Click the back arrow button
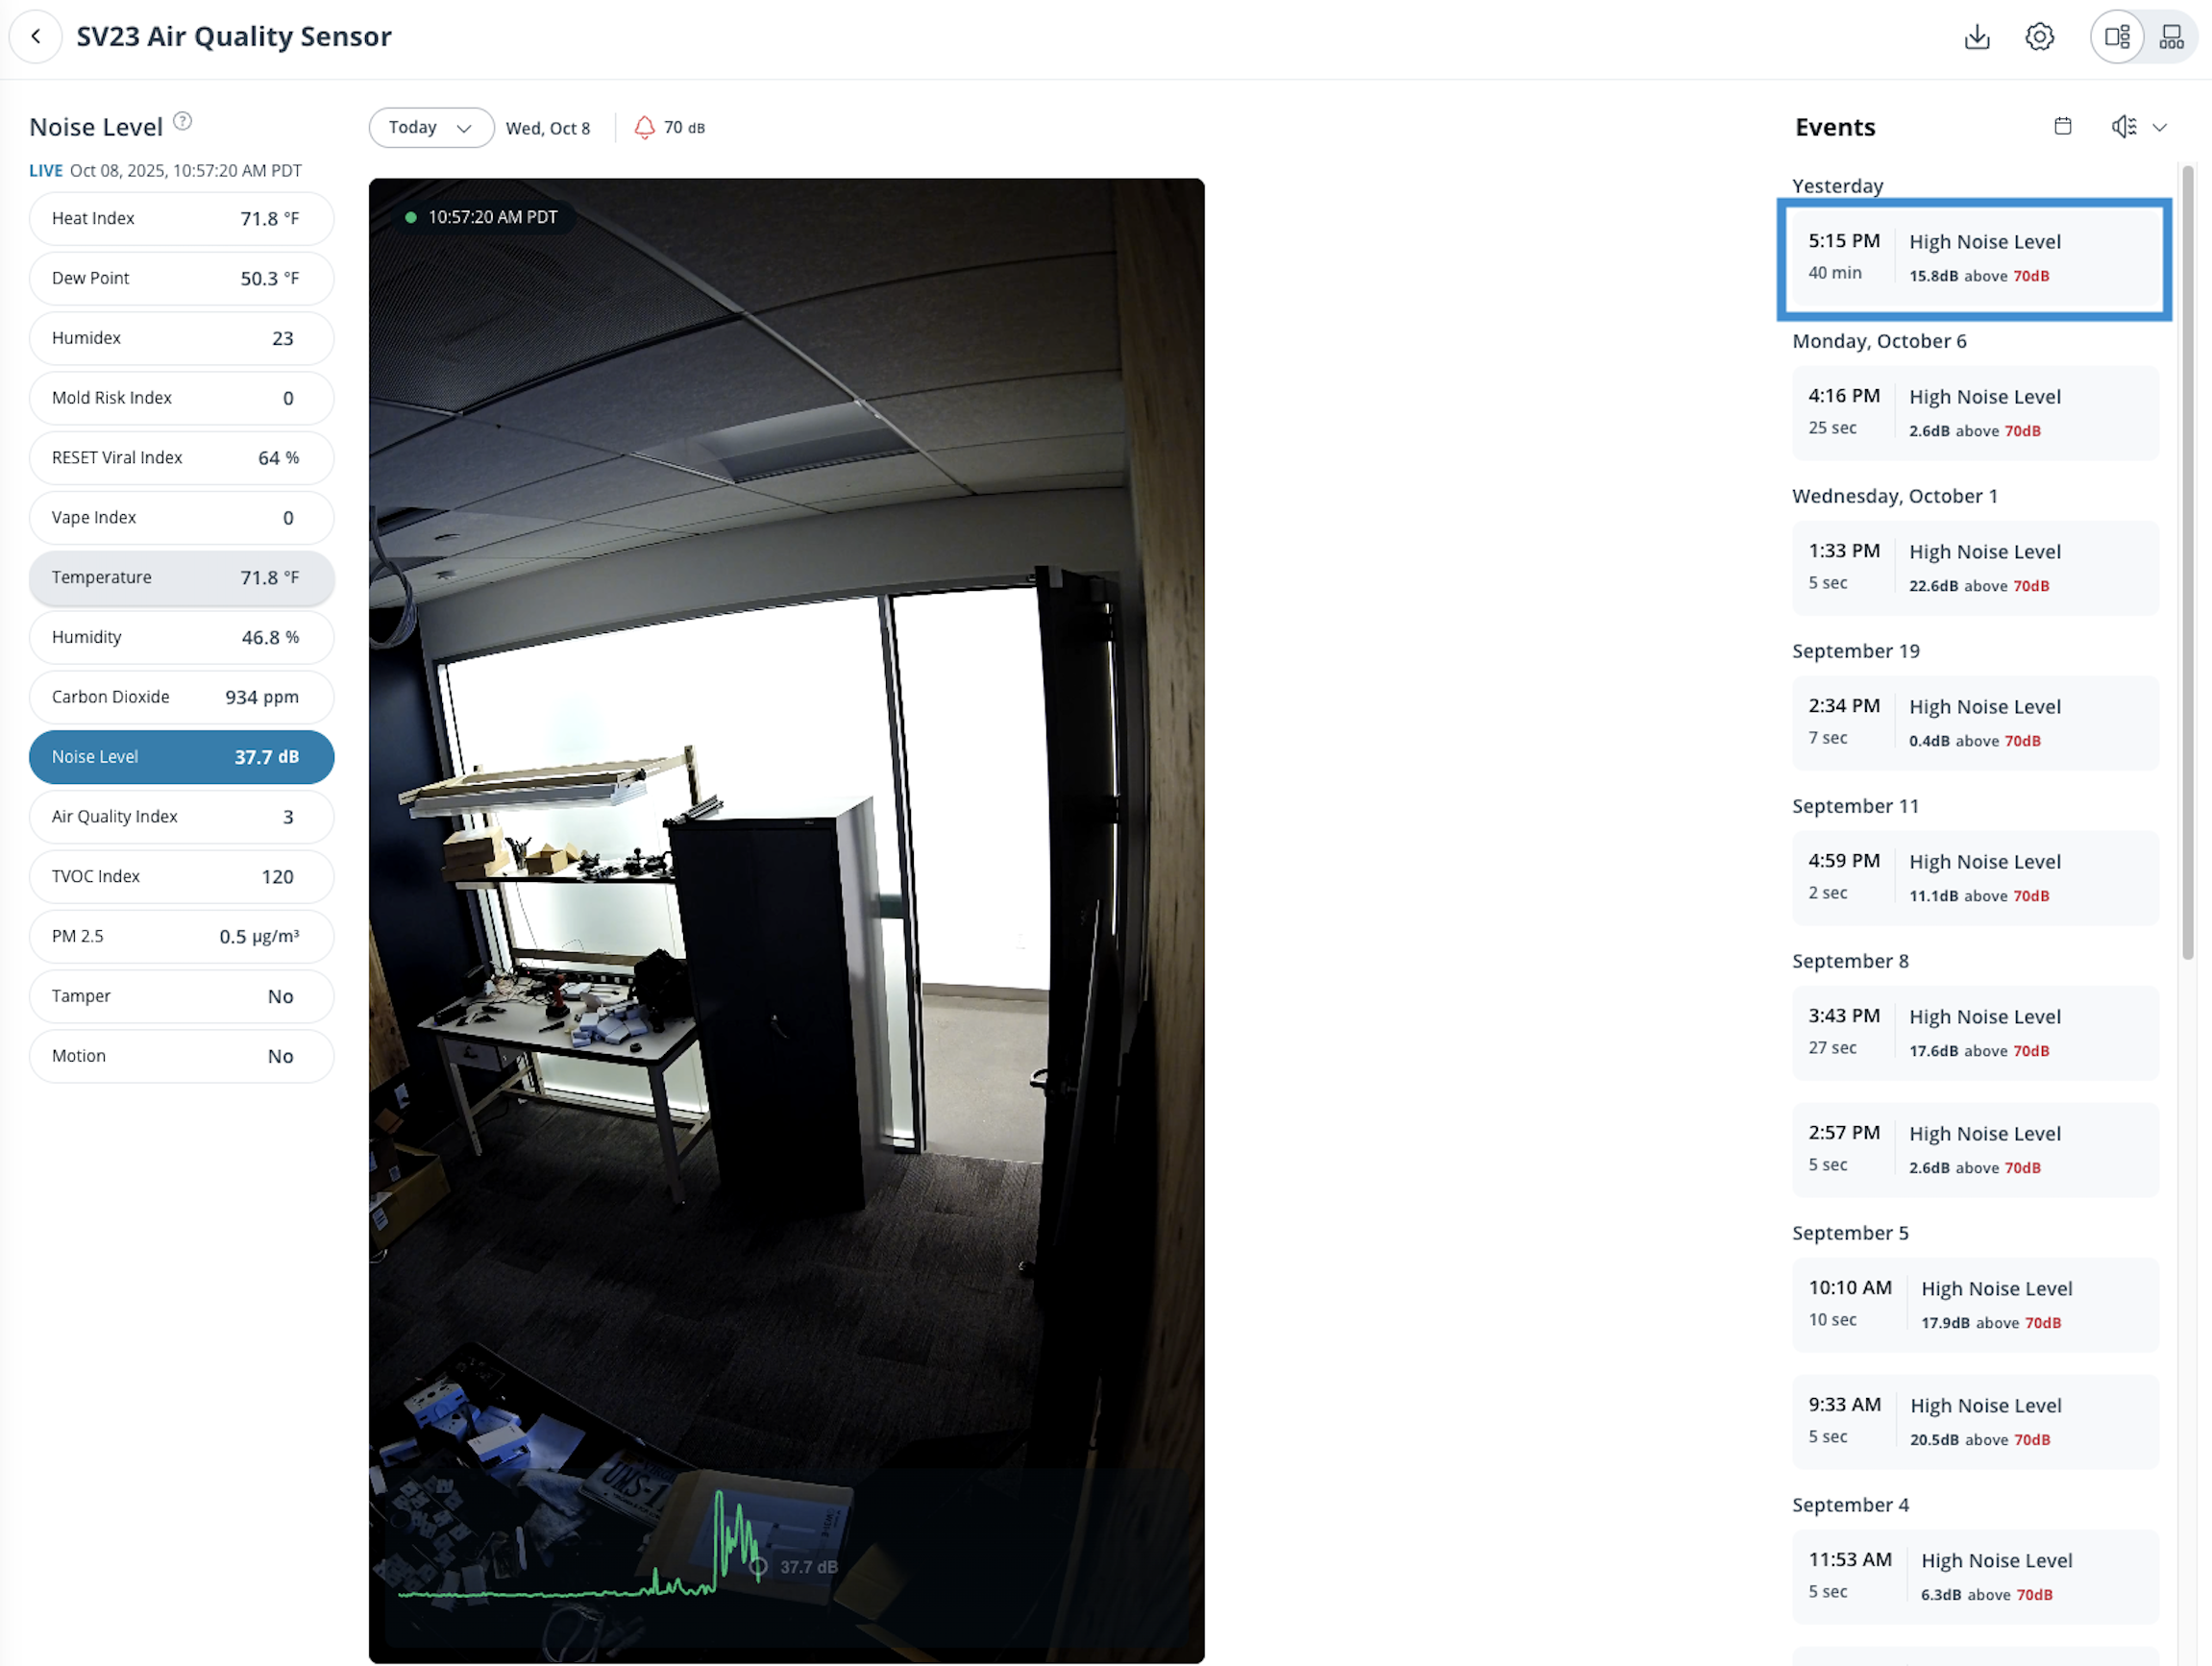The height and width of the screenshot is (1666, 2212). [x=36, y=36]
